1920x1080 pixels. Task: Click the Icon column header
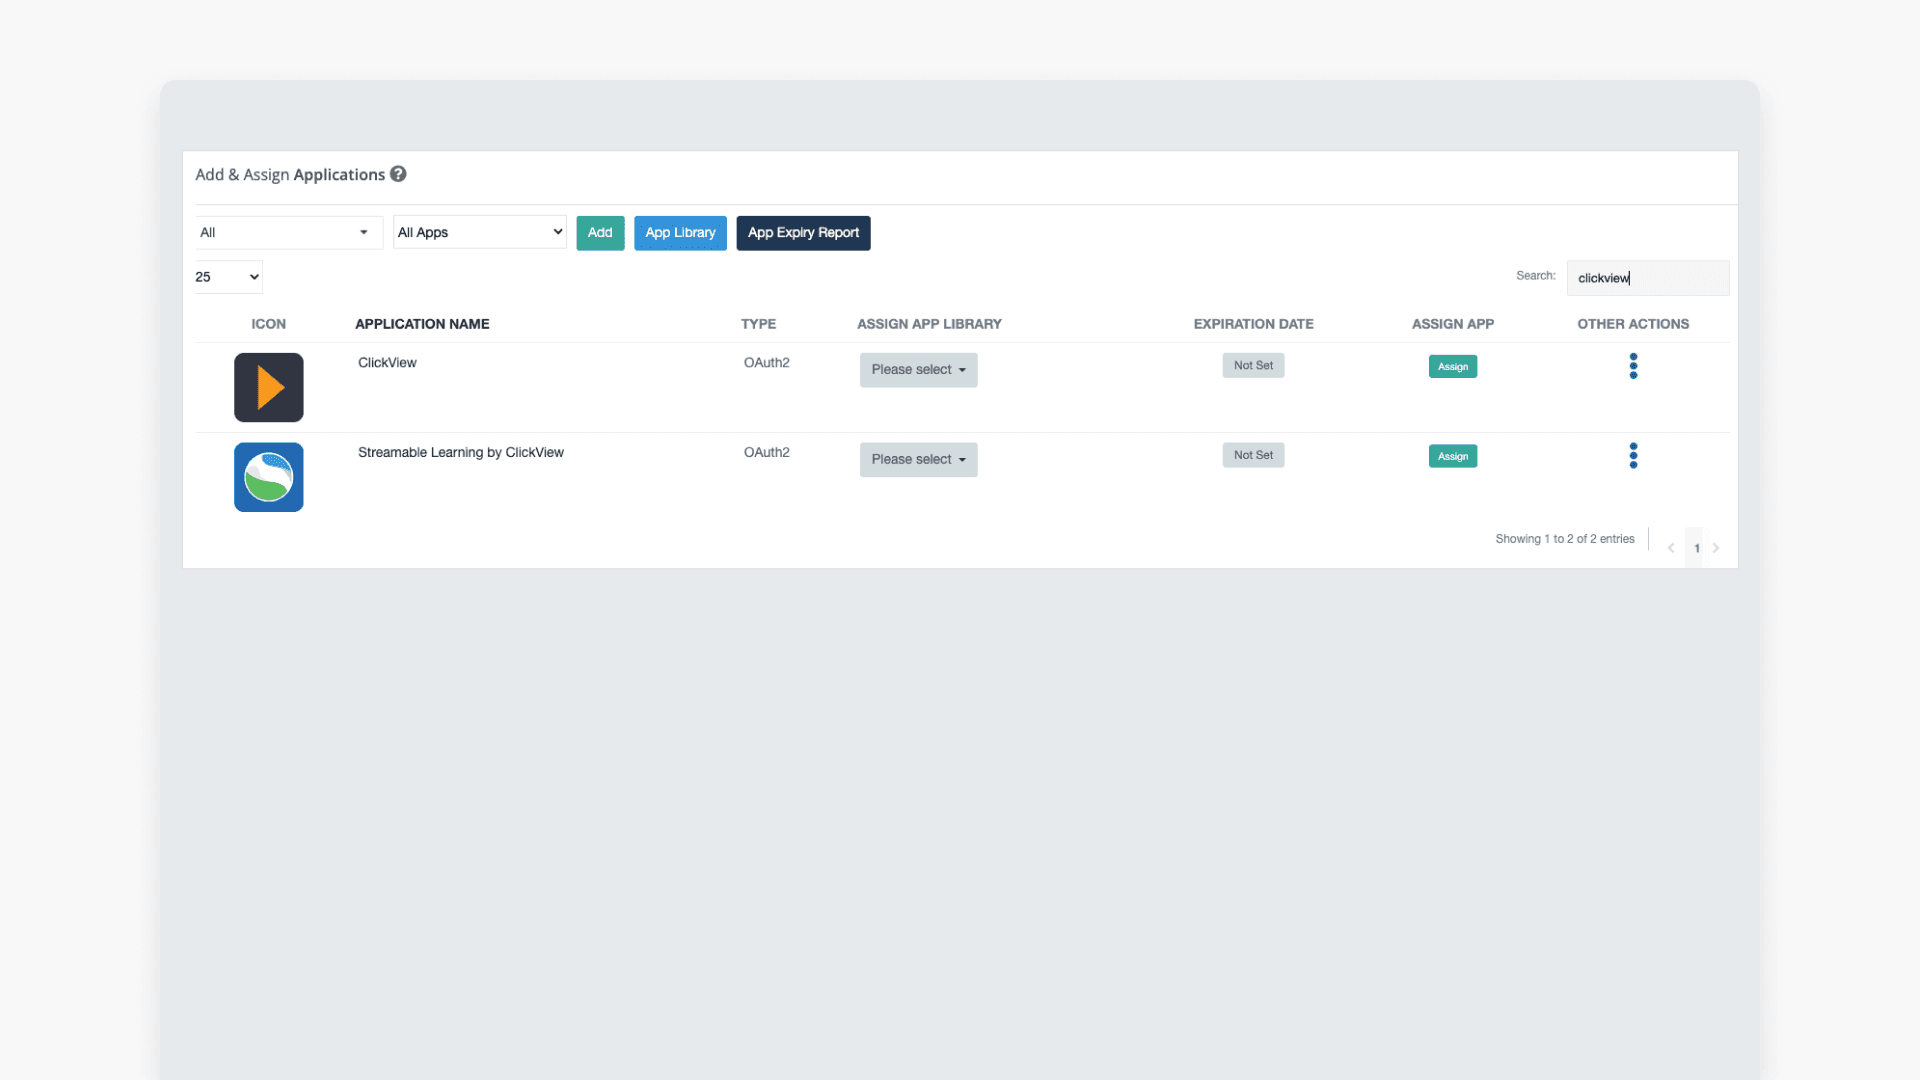click(268, 324)
